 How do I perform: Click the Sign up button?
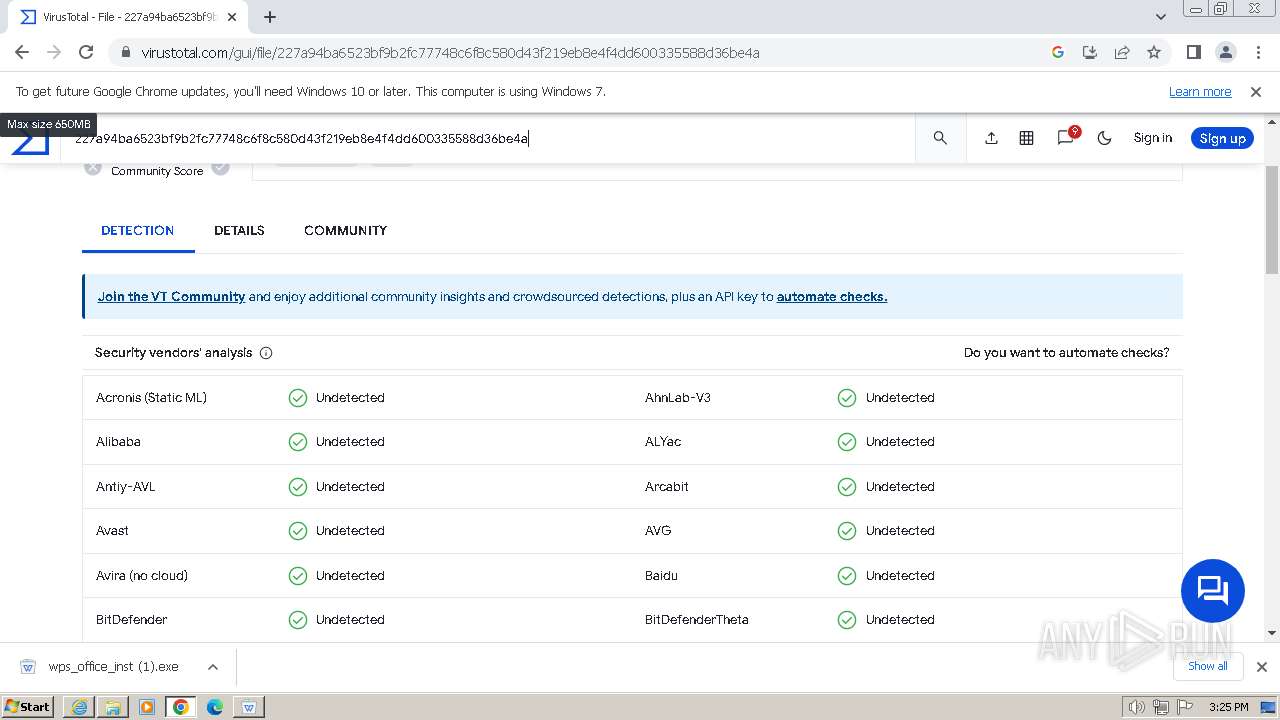(1222, 138)
